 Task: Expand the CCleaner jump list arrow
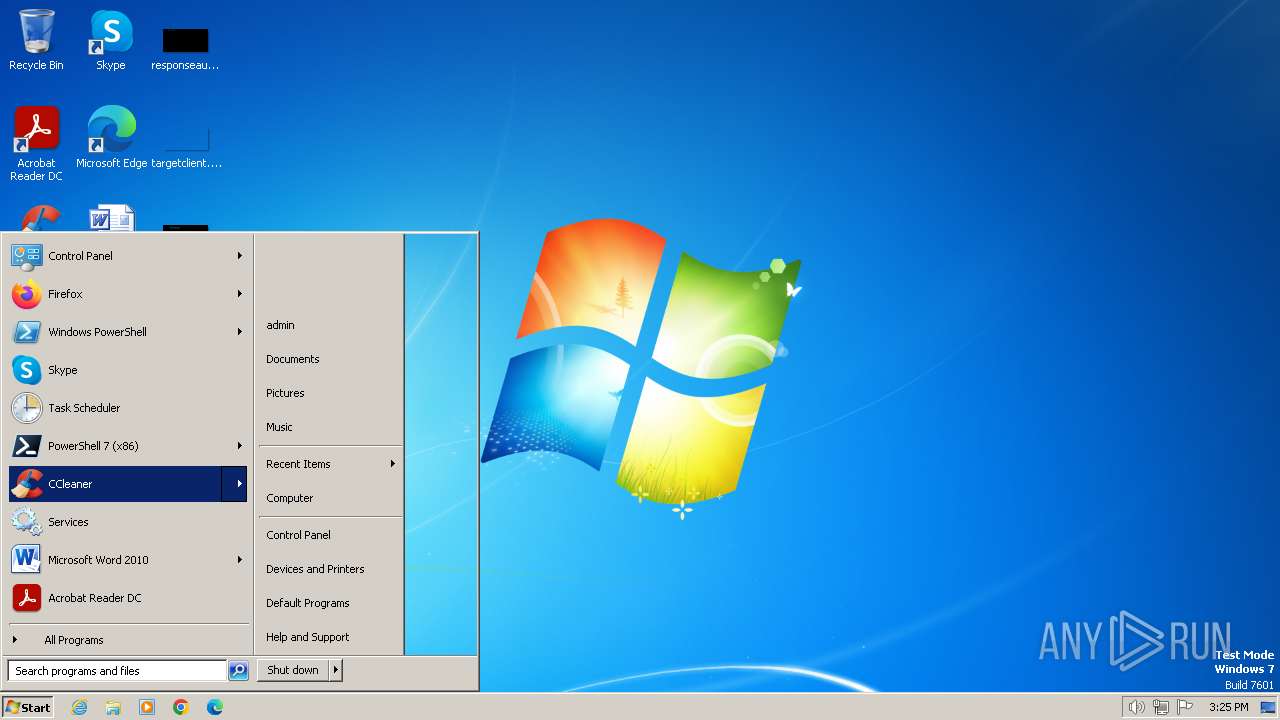[x=235, y=484]
